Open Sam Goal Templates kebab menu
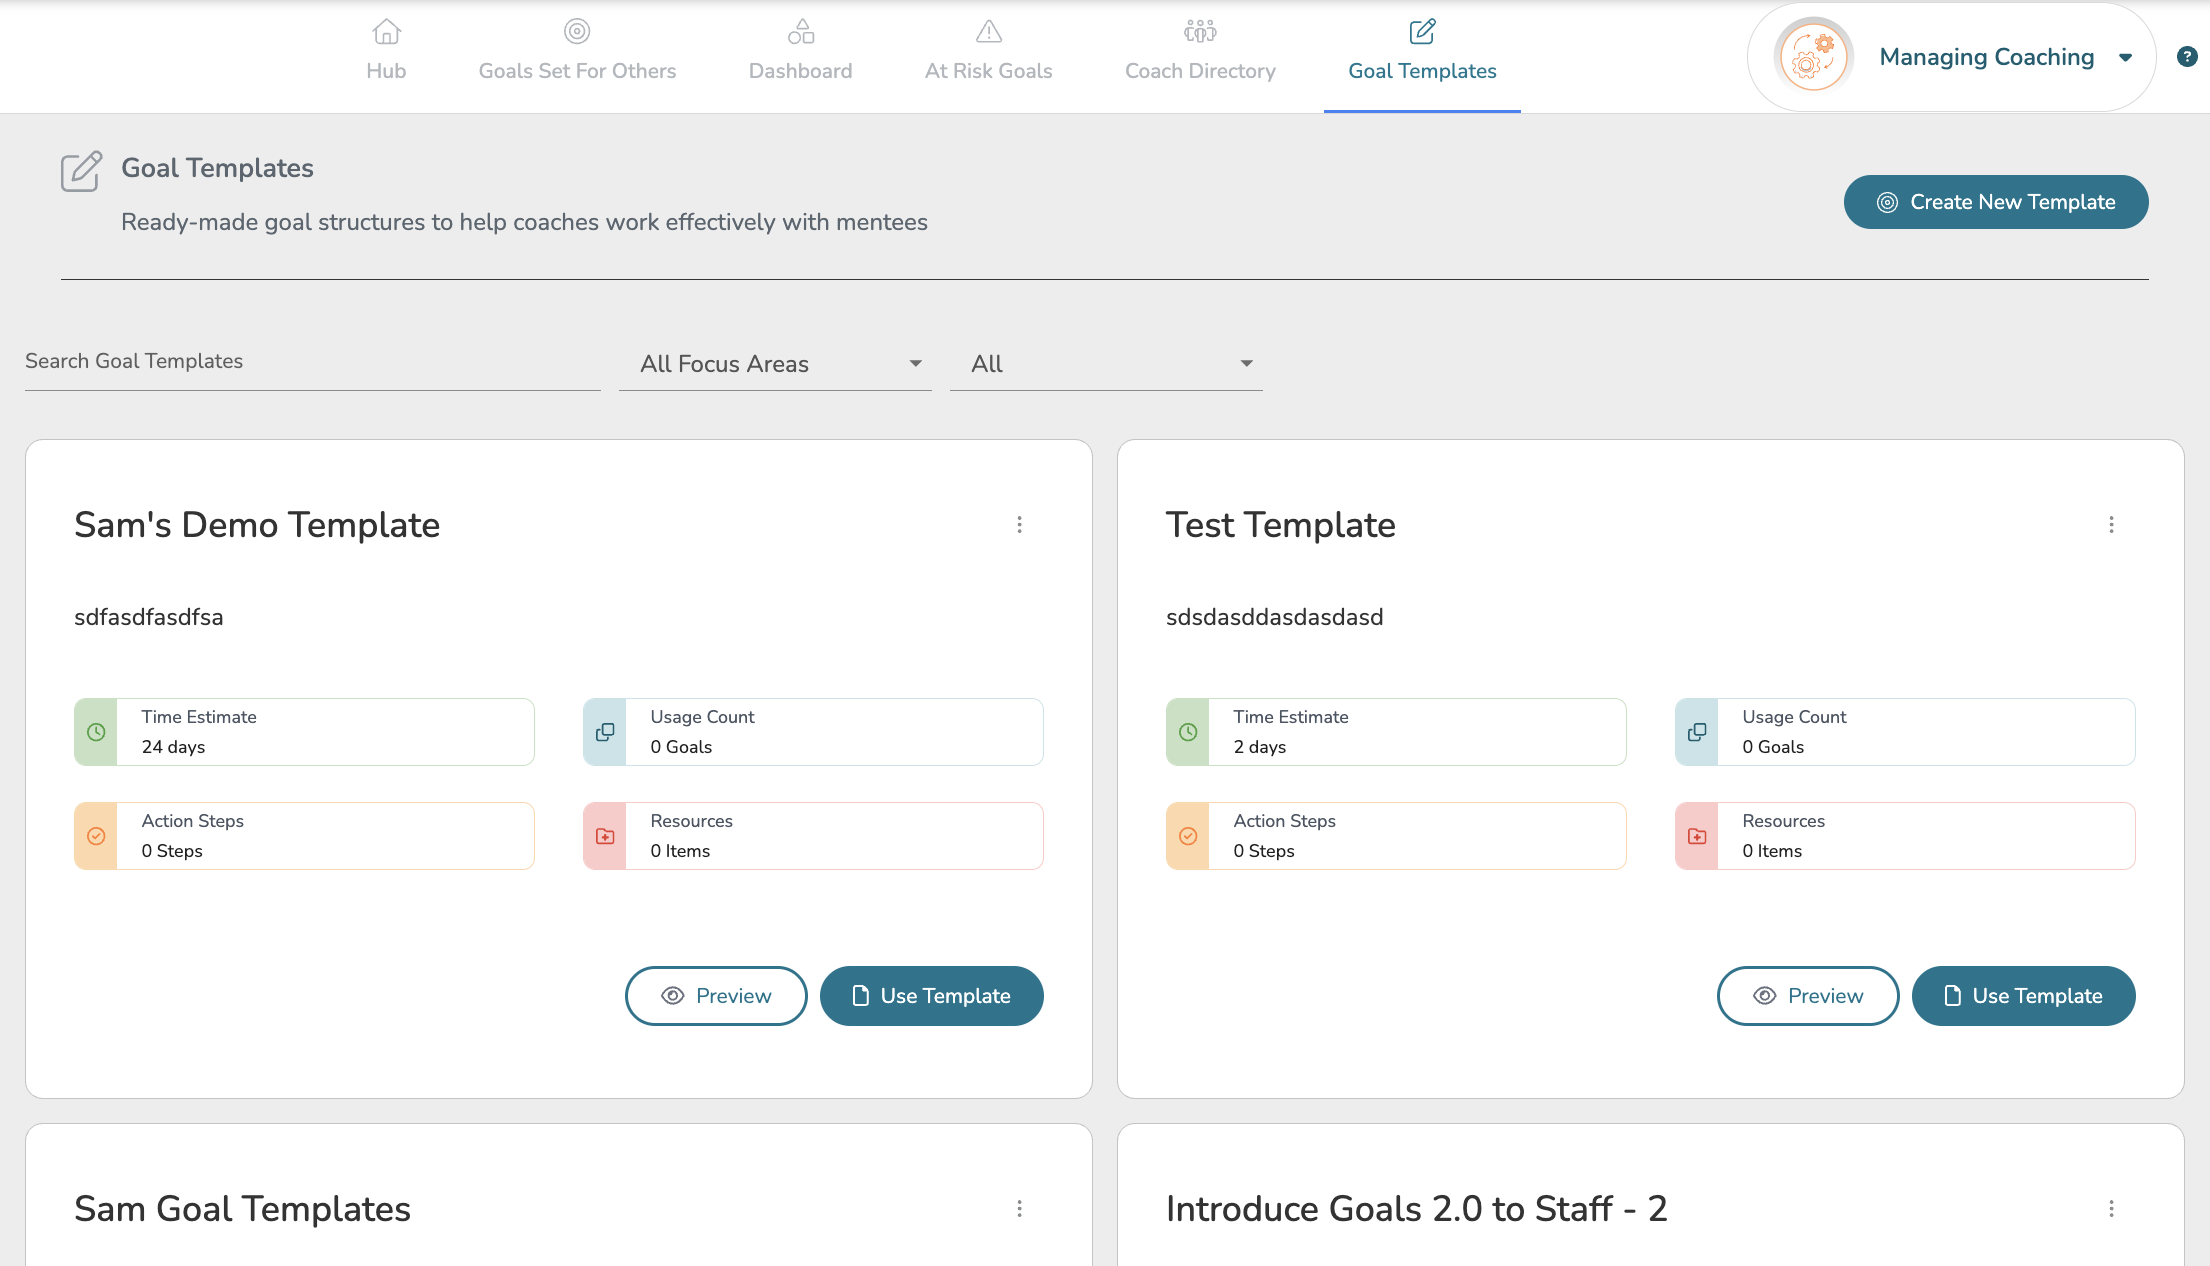The image size is (2210, 1266). [x=1019, y=1209]
